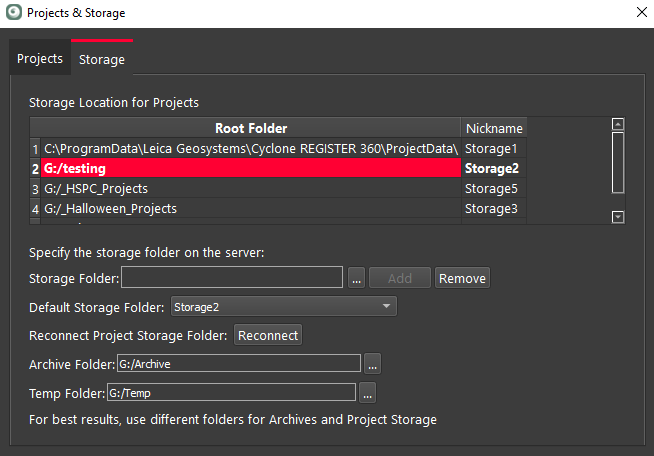Click the Root Folder column header

click(250, 128)
